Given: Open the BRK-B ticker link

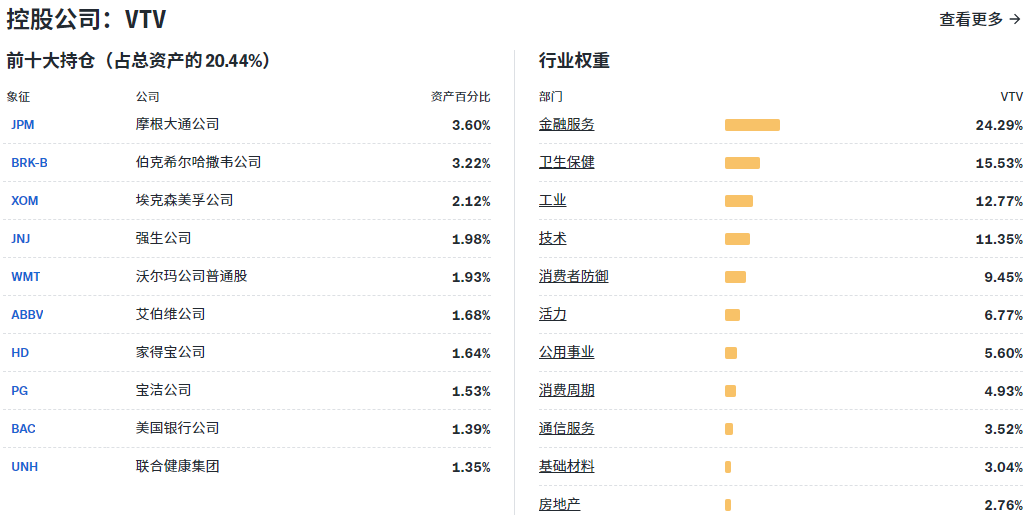Looking at the screenshot, I should [x=29, y=163].
